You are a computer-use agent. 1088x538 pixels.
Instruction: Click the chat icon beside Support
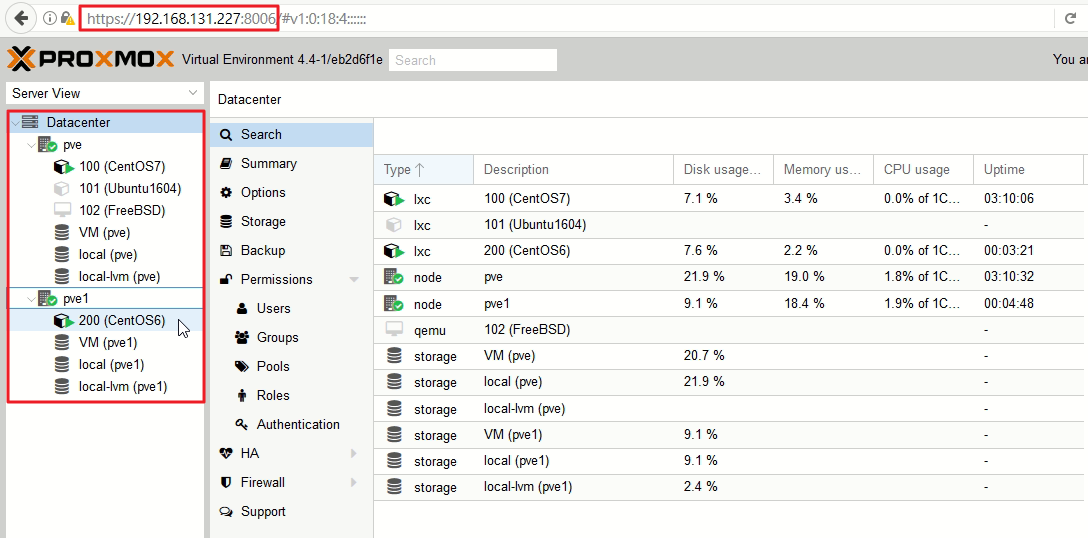(226, 512)
